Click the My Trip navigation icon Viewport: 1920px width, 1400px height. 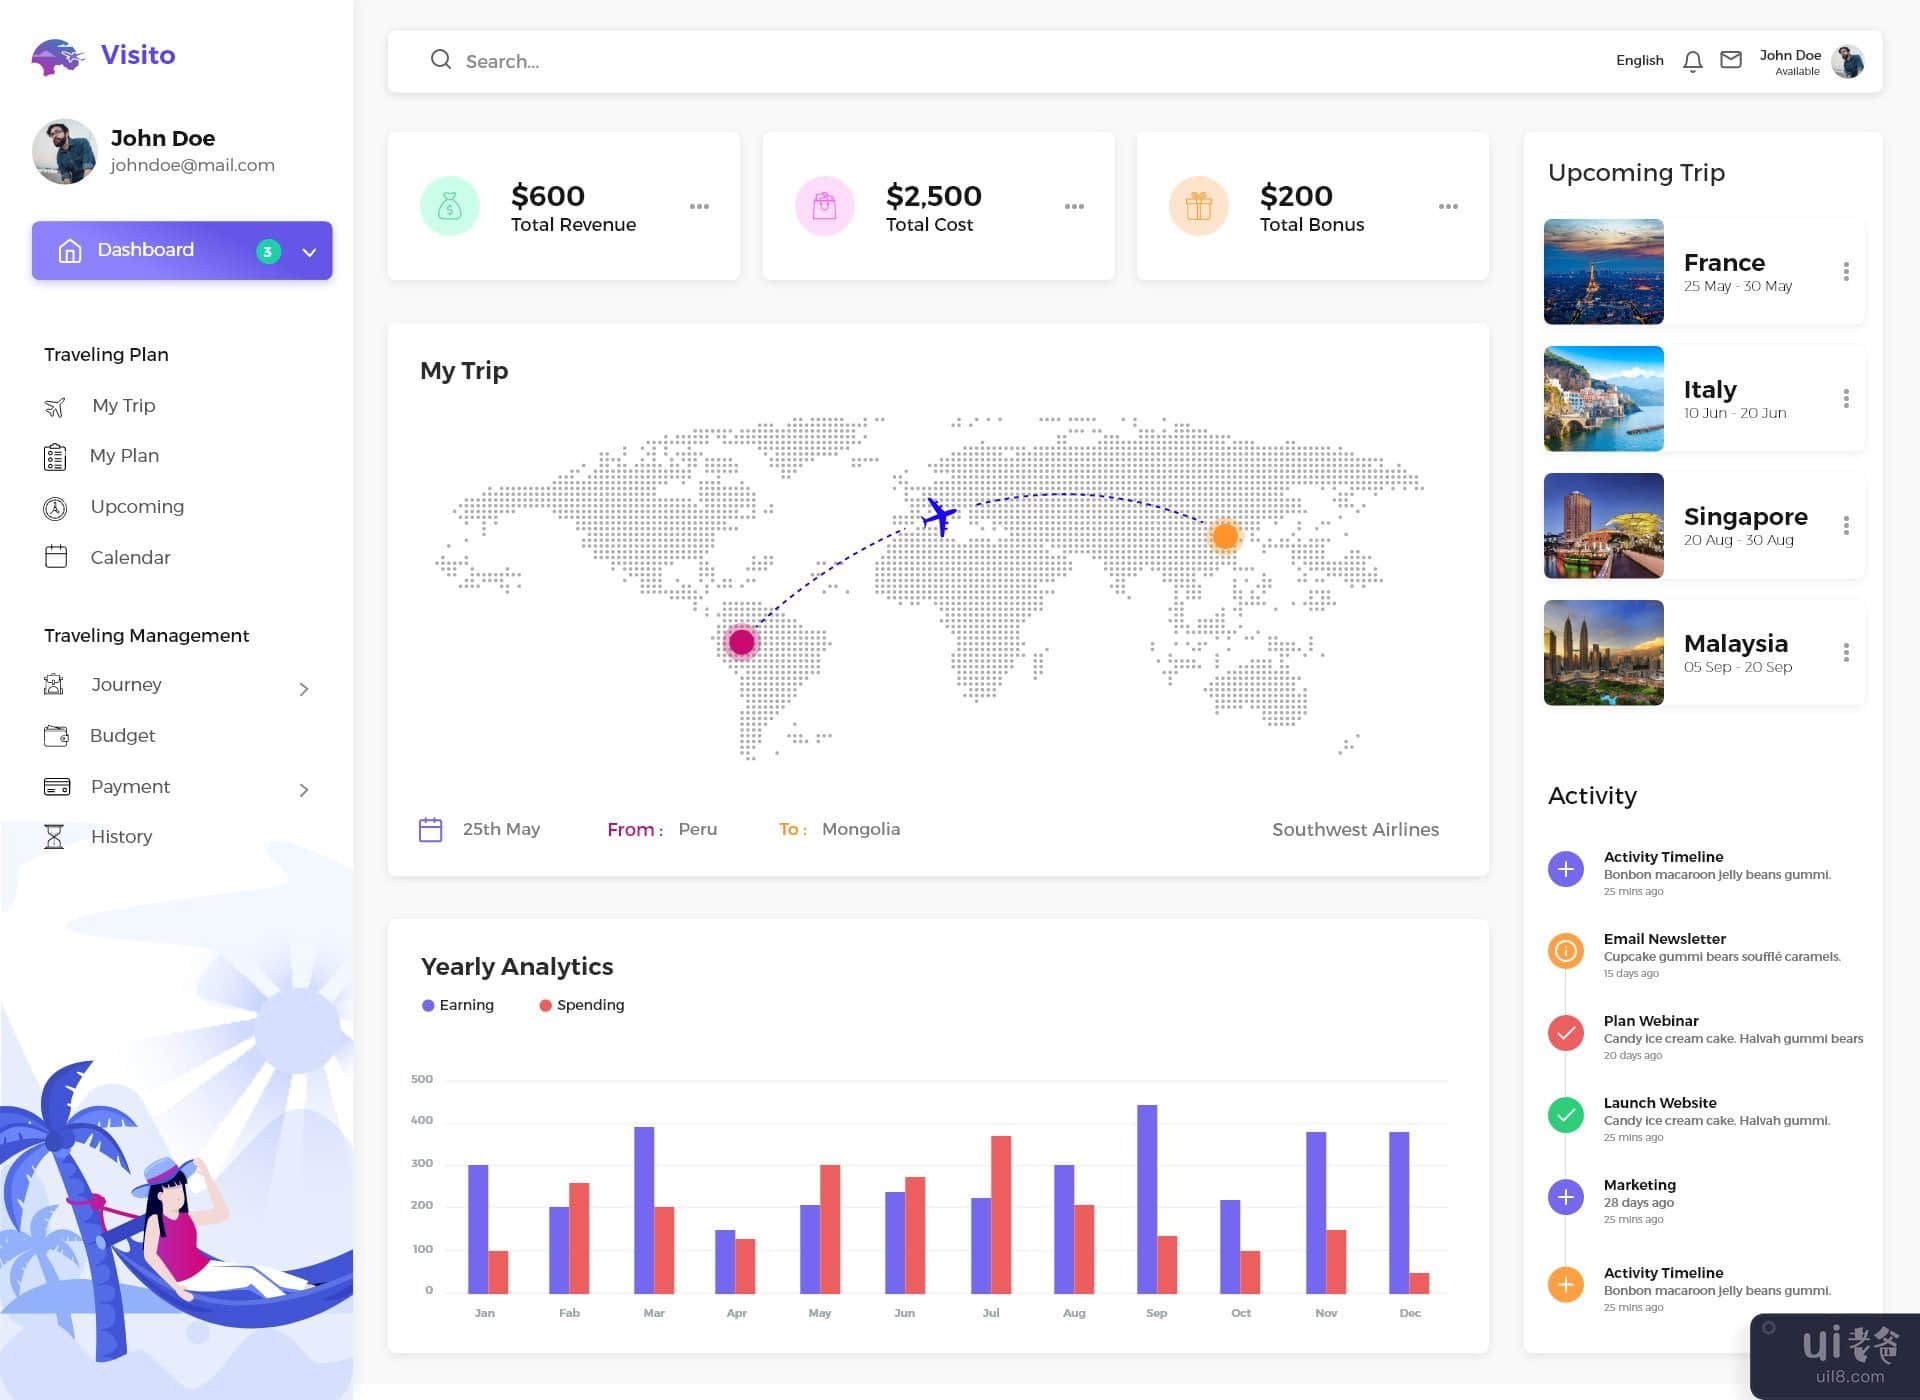[x=54, y=404]
